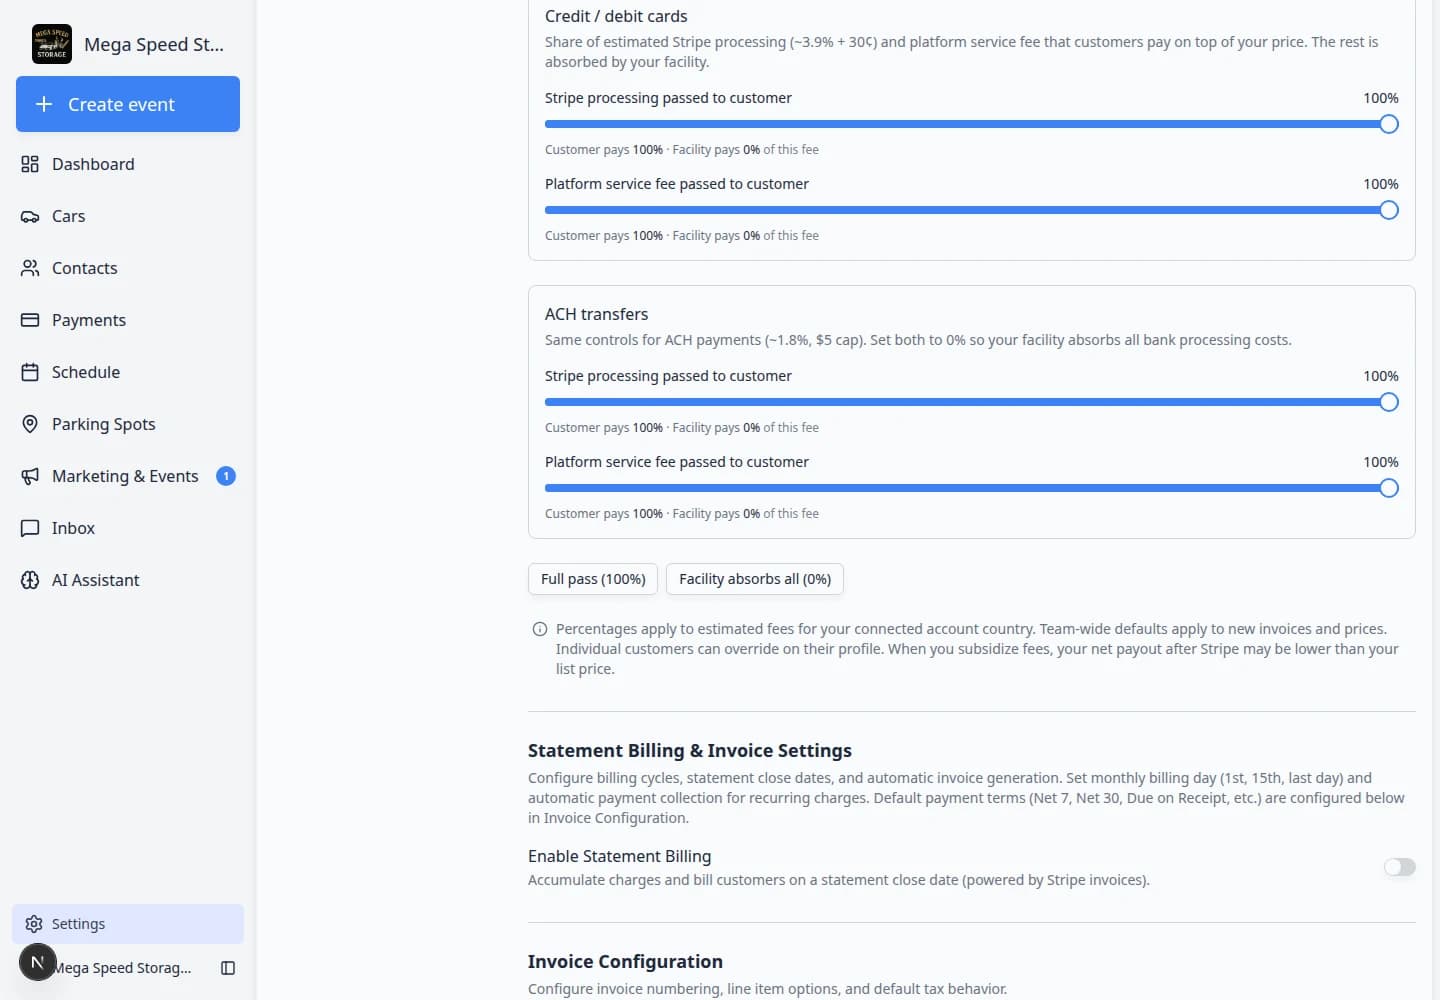Click the AI Assistant brain icon
Viewport: 1440px width, 1000px height.
pos(30,580)
